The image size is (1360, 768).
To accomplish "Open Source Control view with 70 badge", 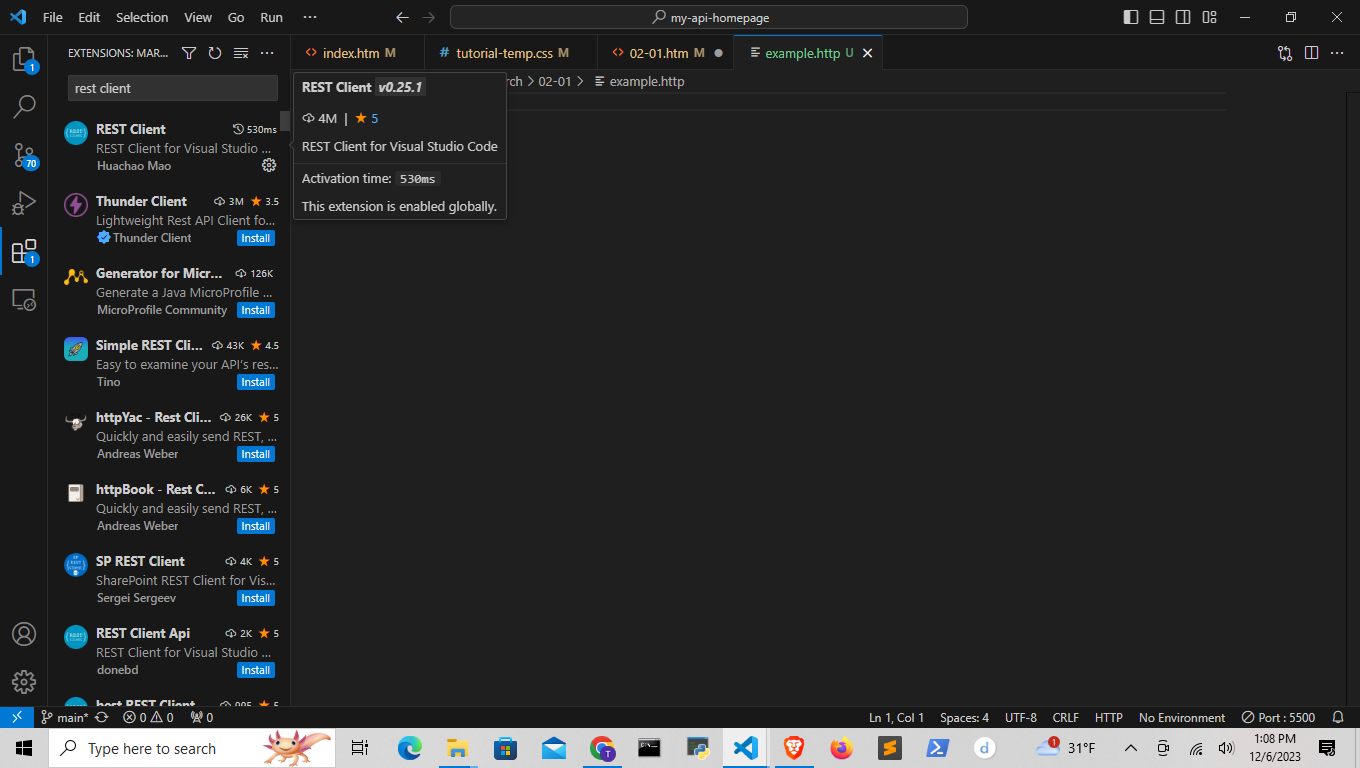I will (24, 155).
